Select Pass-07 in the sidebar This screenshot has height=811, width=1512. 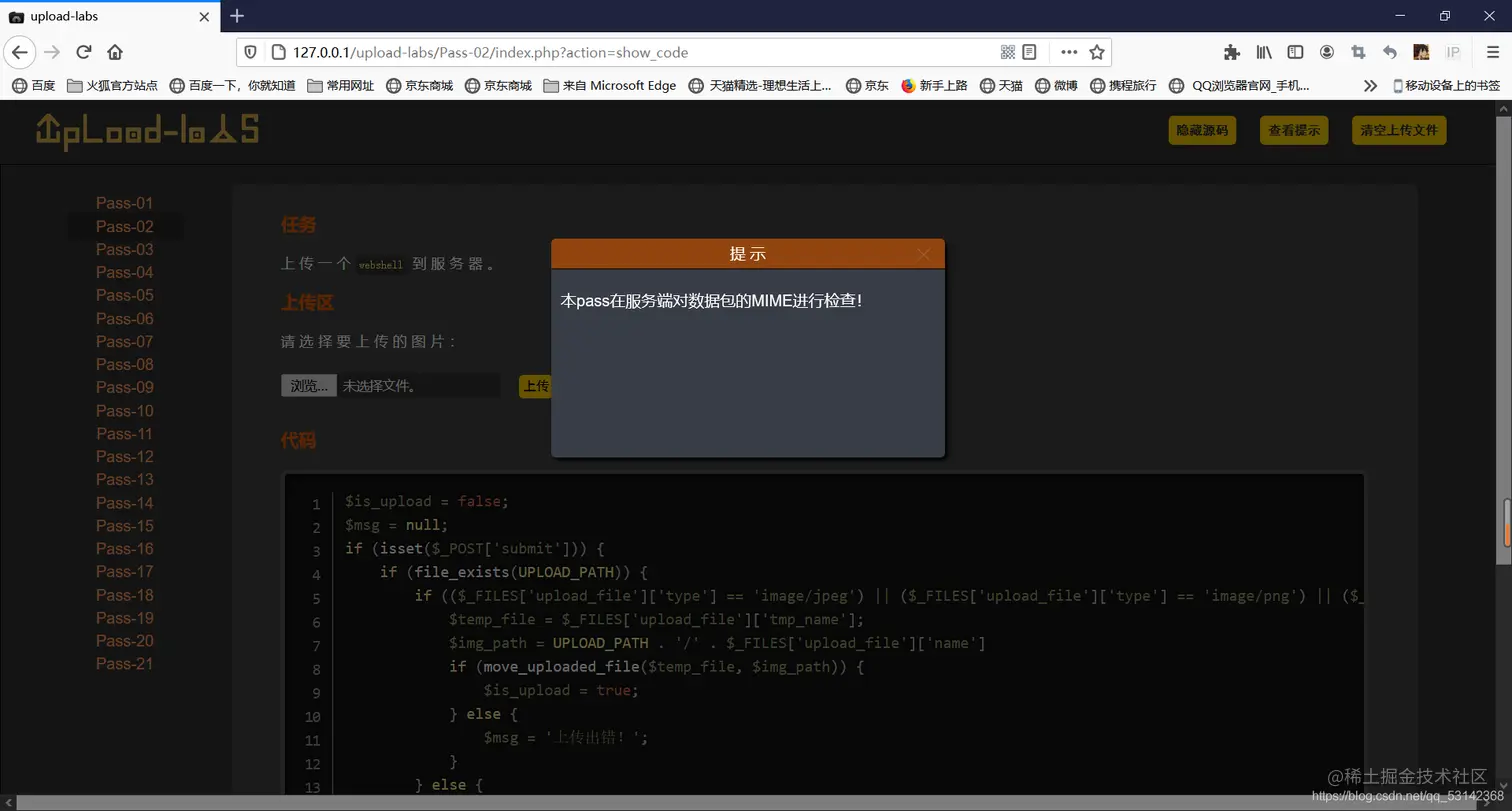tap(124, 341)
